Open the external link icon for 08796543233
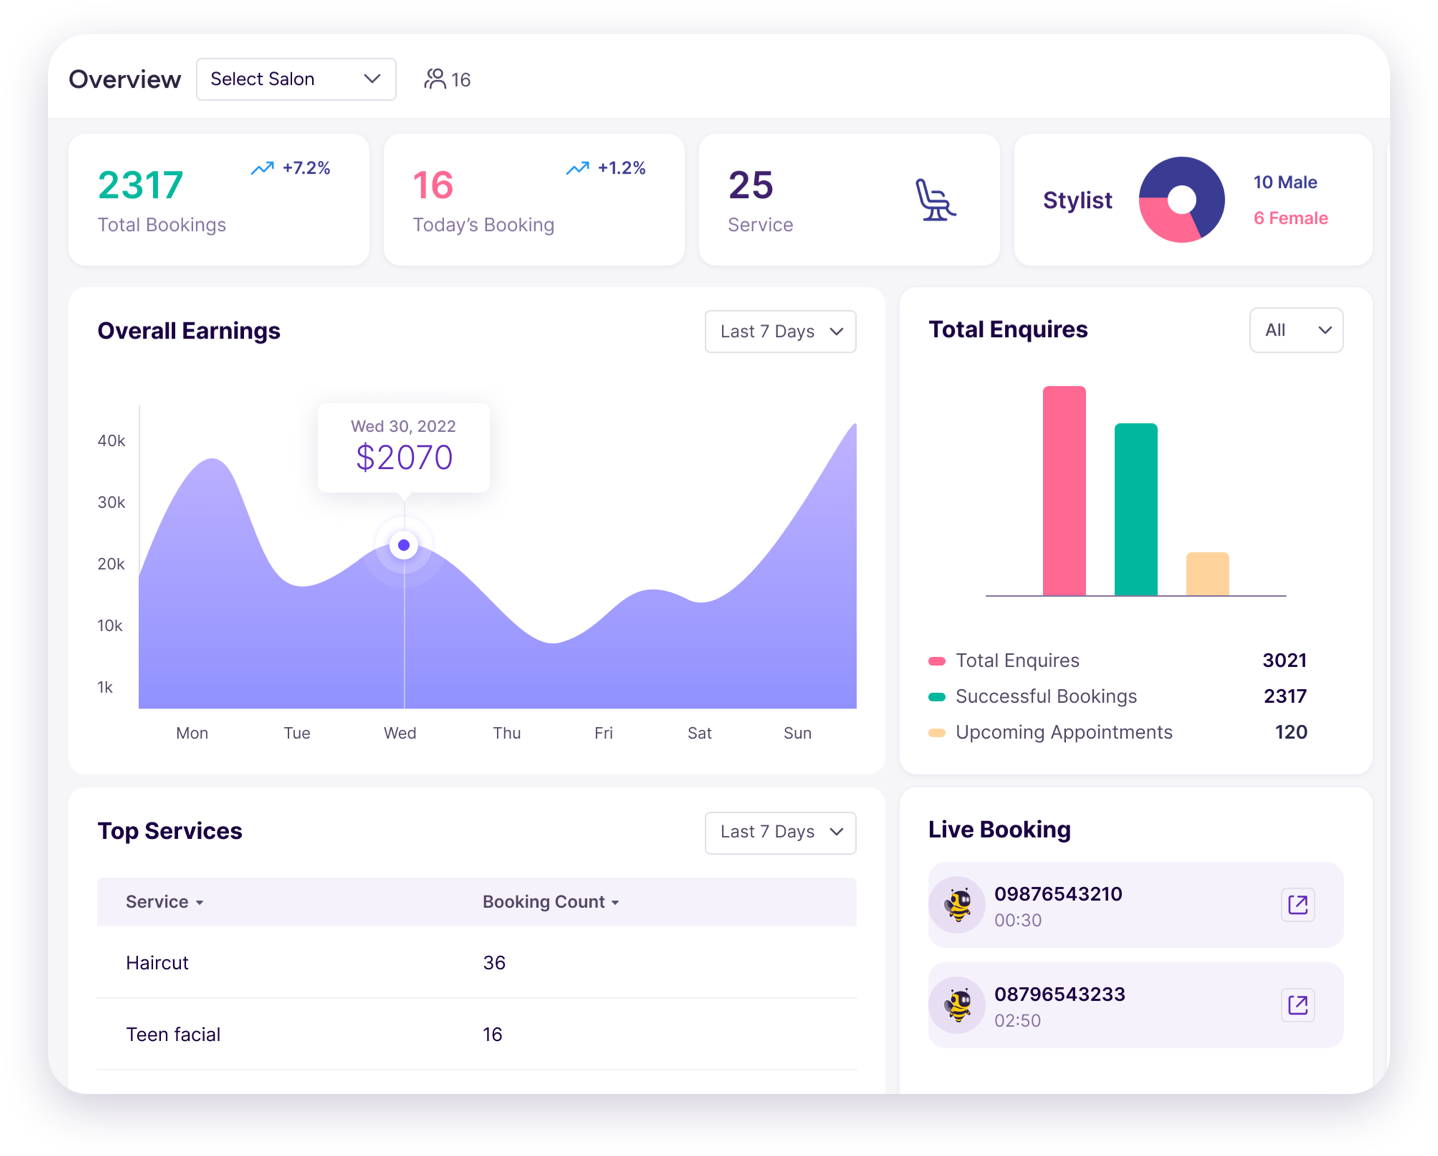 (1298, 1005)
